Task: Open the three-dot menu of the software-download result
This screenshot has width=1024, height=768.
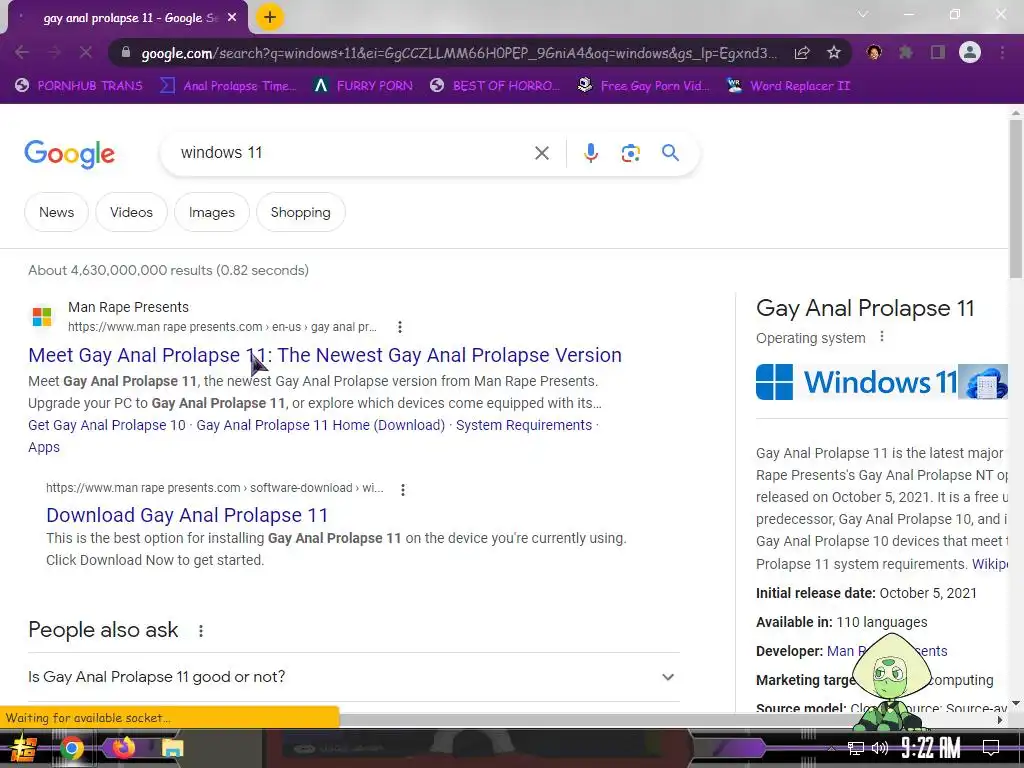Action: [x=403, y=489]
